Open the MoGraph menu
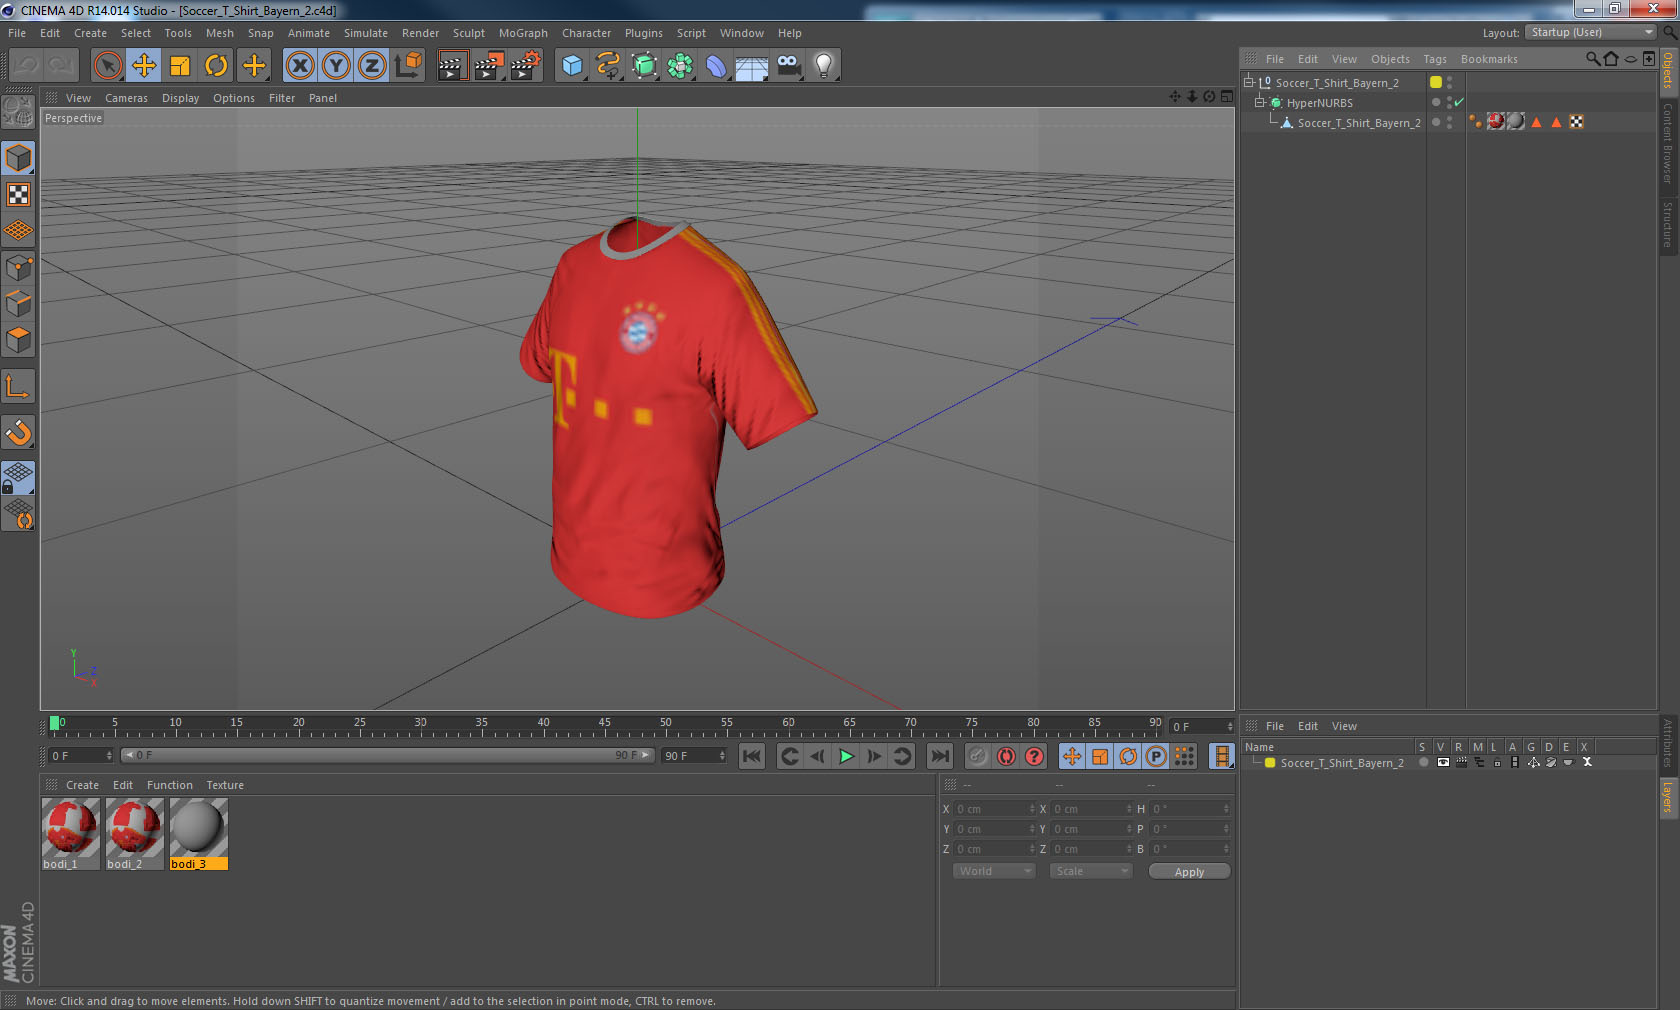Image resolution: width=1680 pixels, height=1010 pixels. click(523, 33)
